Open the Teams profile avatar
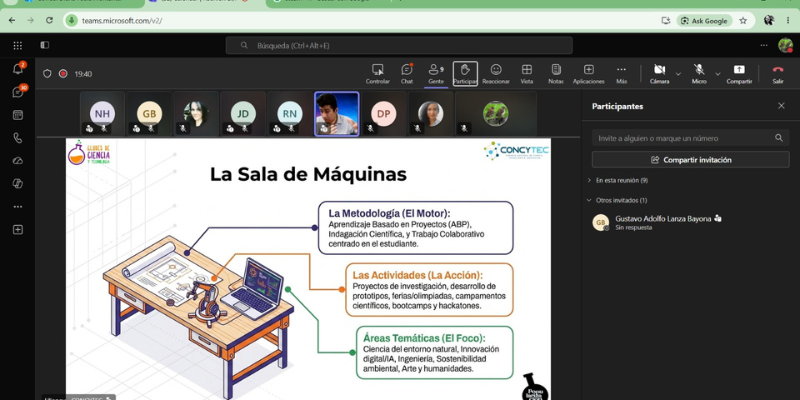800x400 pixels. coord(785,45)
